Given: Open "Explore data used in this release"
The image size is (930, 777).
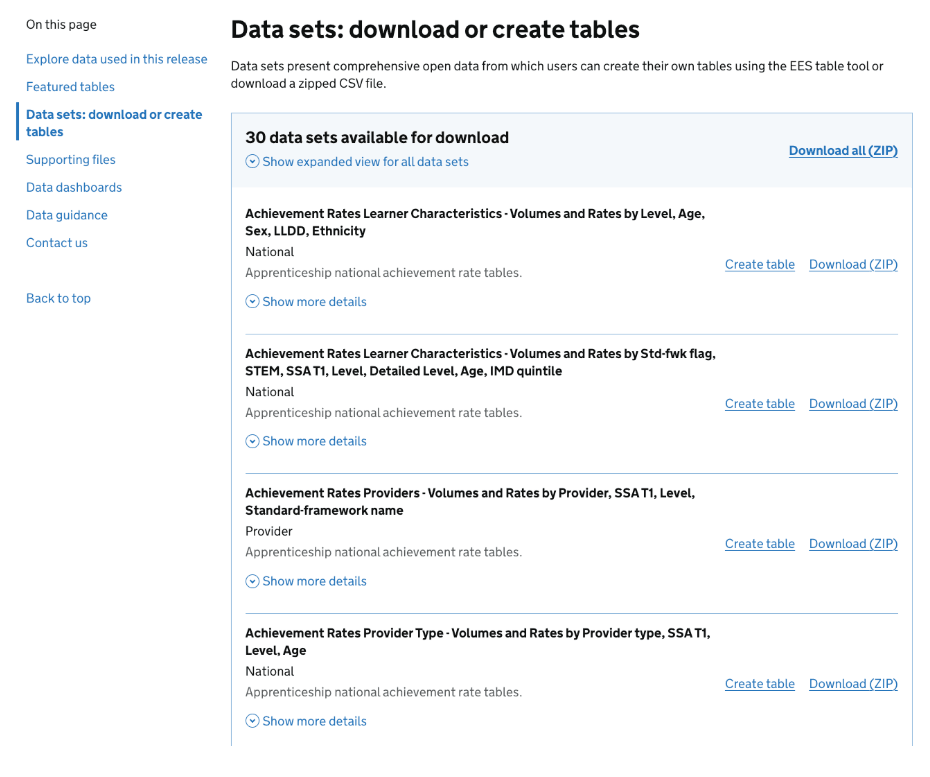Looking at the screenshot, I should [x=116, y=59].
